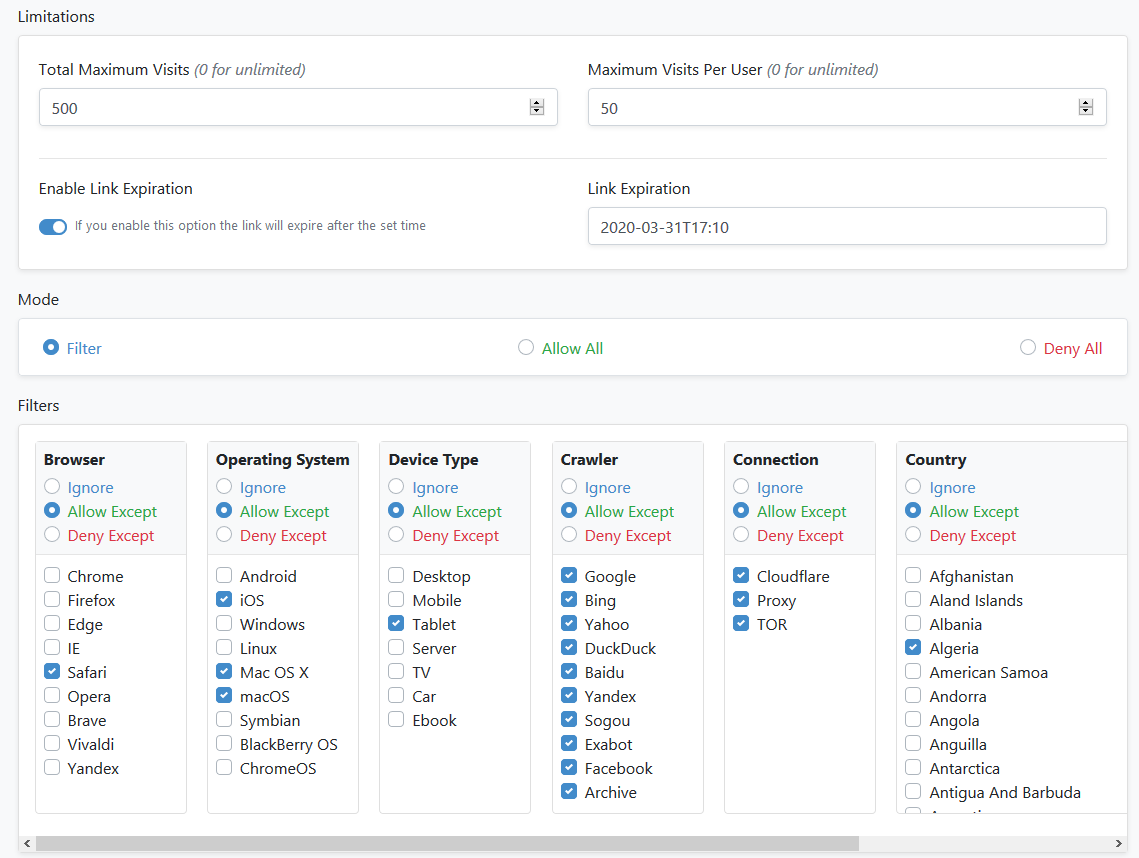Select the Allow All mode

(526, 348)
